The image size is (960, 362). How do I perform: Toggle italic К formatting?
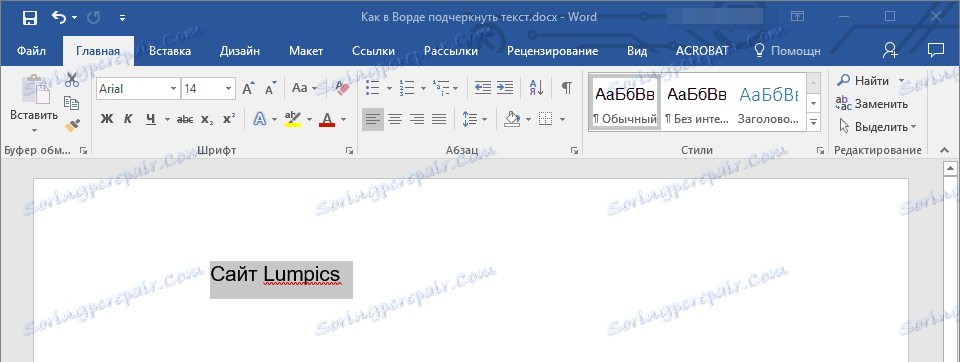128,119
